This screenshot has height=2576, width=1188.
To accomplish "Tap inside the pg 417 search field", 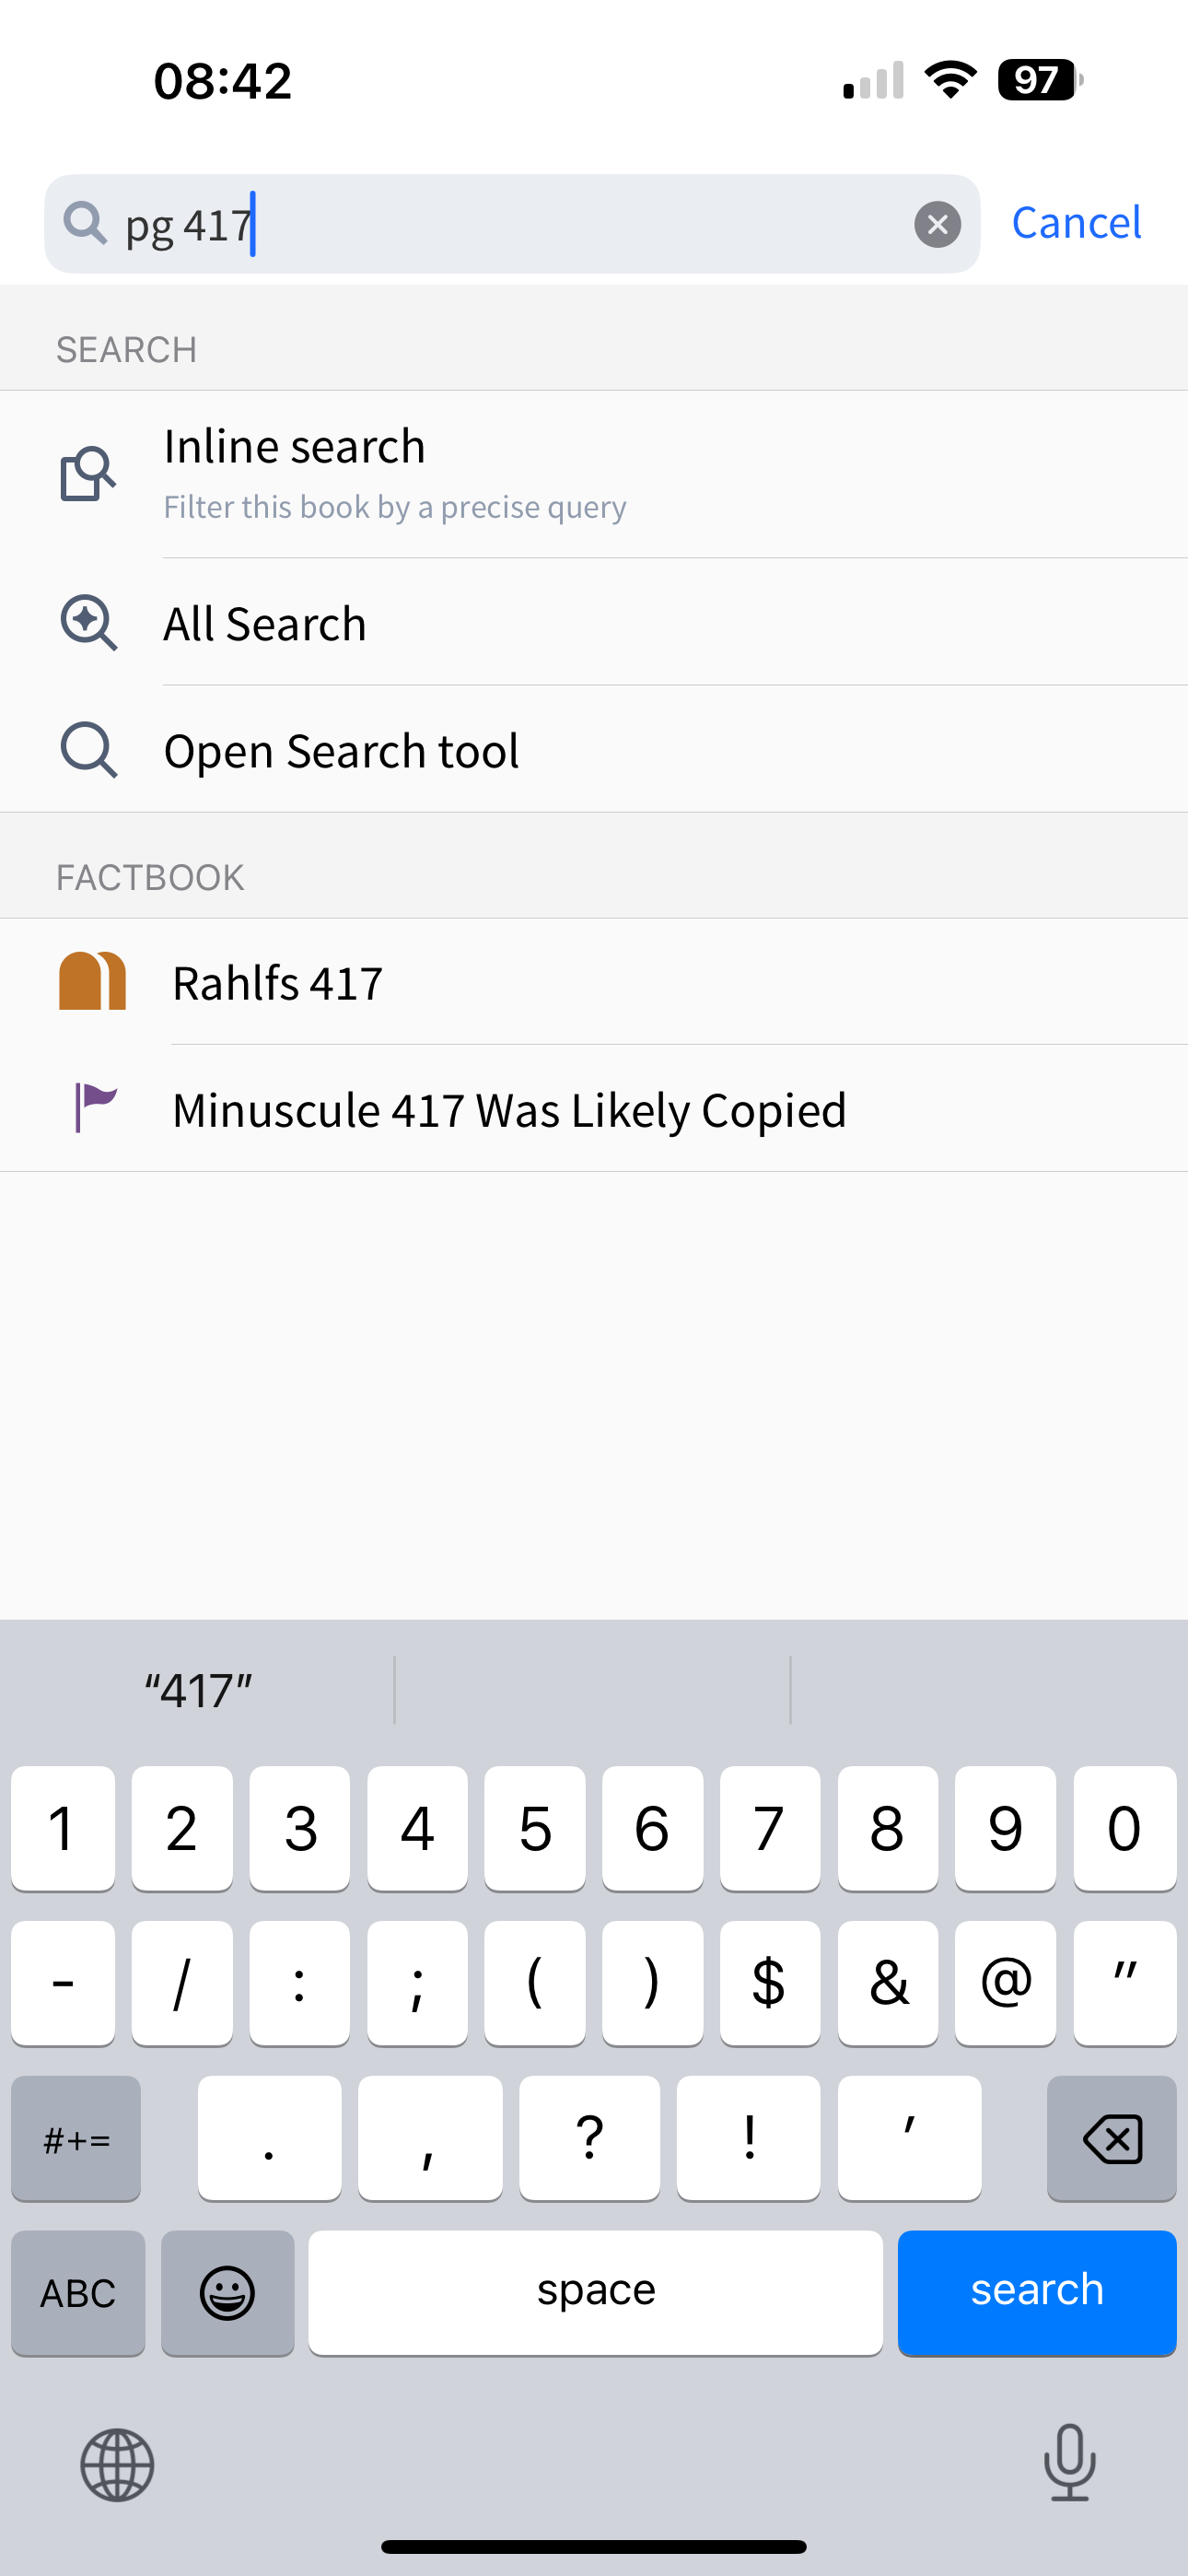I will tap(512, 224).
